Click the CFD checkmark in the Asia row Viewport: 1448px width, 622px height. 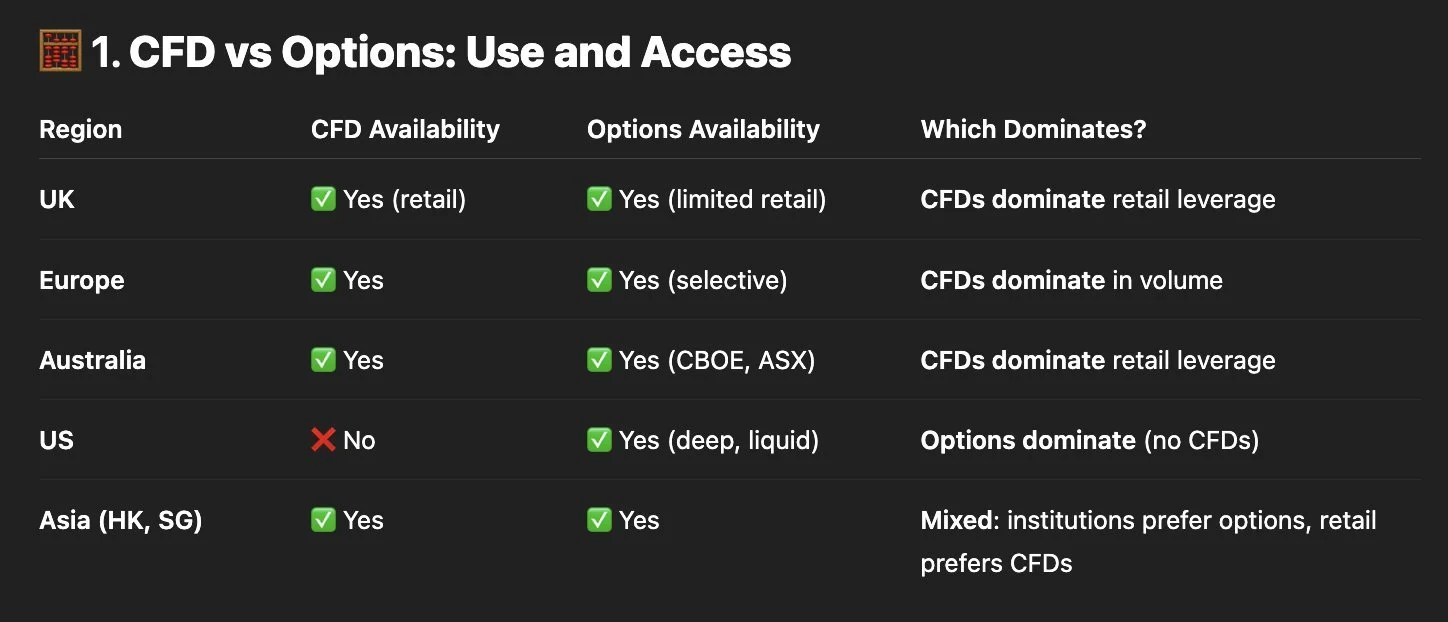[323, 520]
